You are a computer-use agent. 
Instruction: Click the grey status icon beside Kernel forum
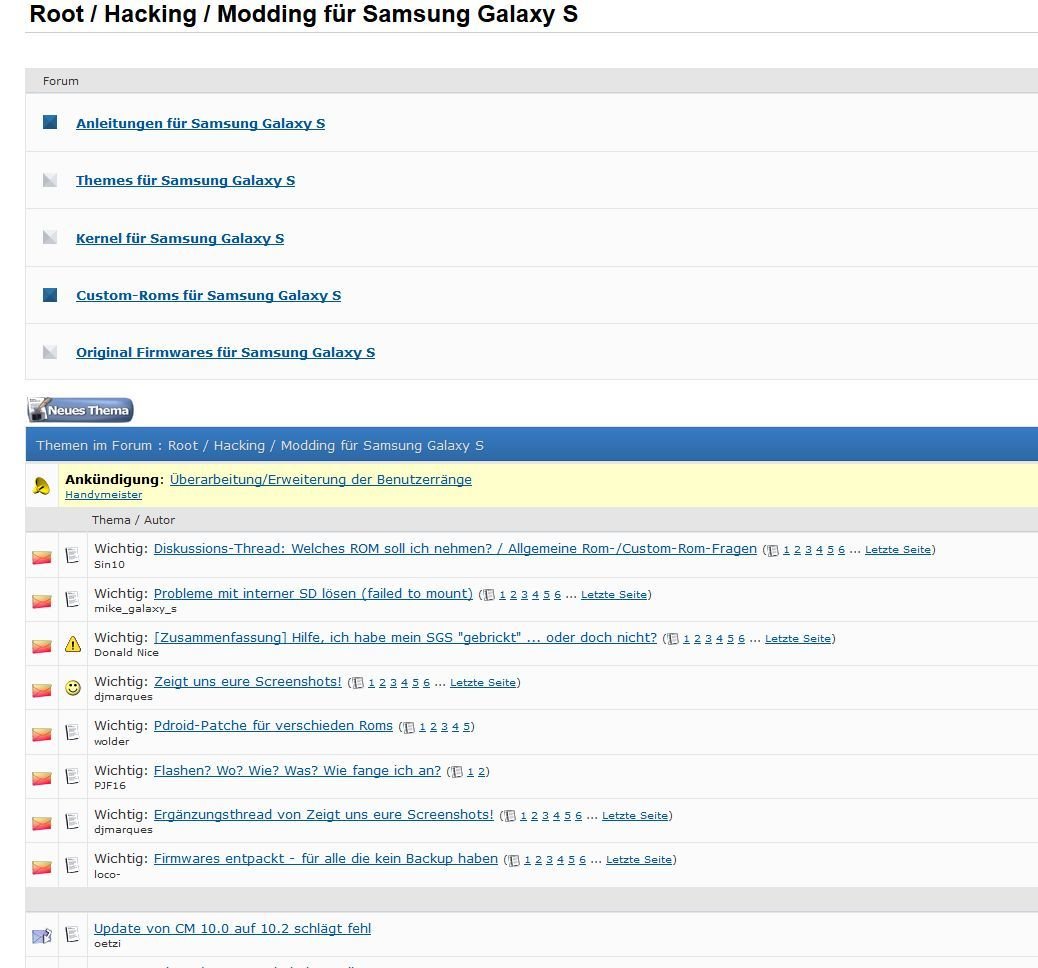coord(50,237)
